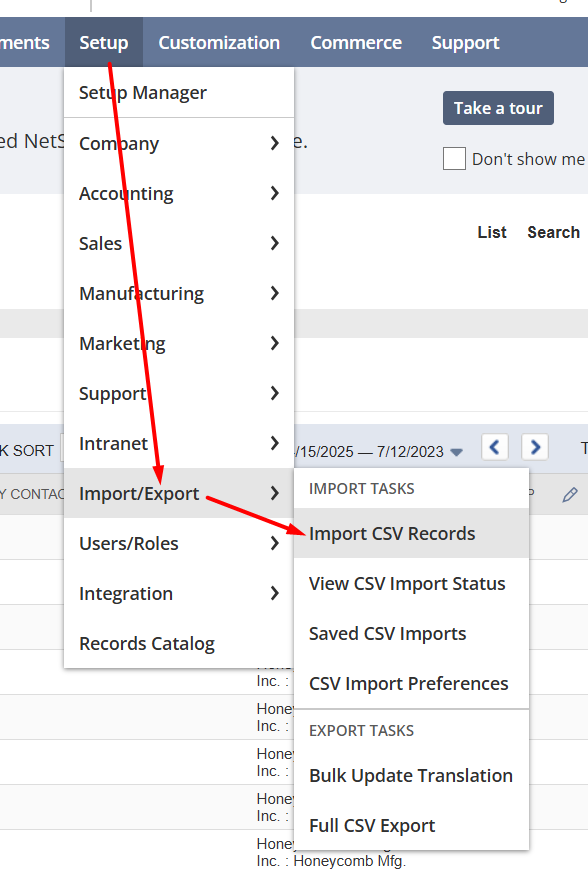Open the Search link
The image size is (588, 871).
click(553, 232)
